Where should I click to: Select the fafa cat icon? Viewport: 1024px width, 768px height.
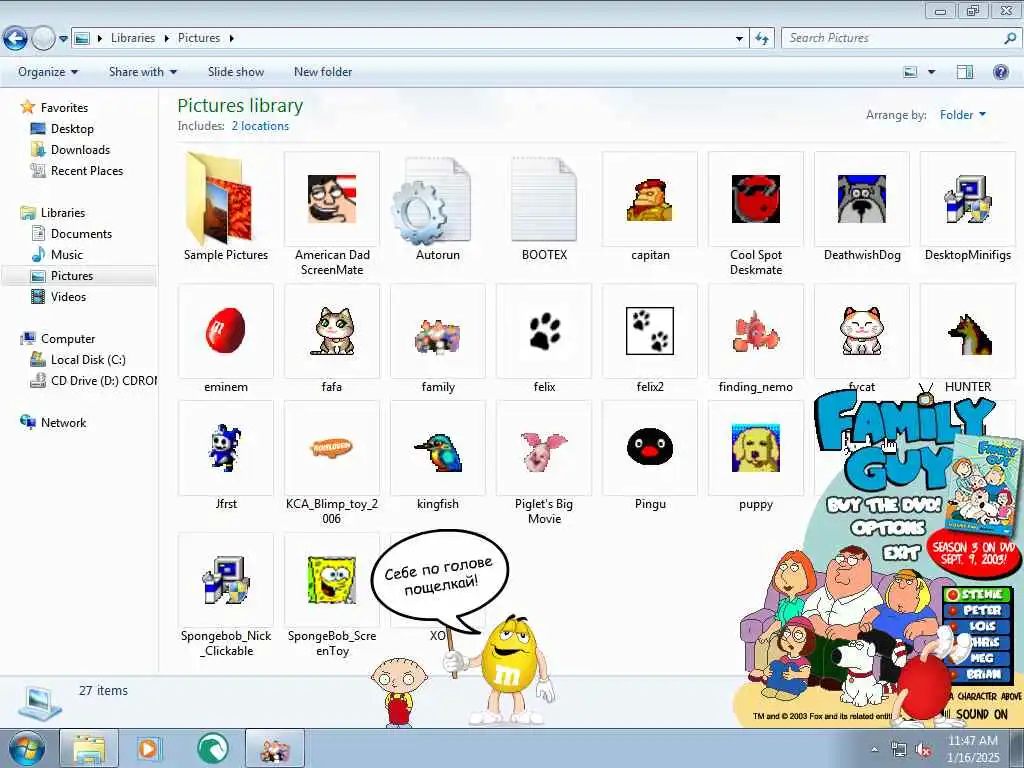click(332, 331)
